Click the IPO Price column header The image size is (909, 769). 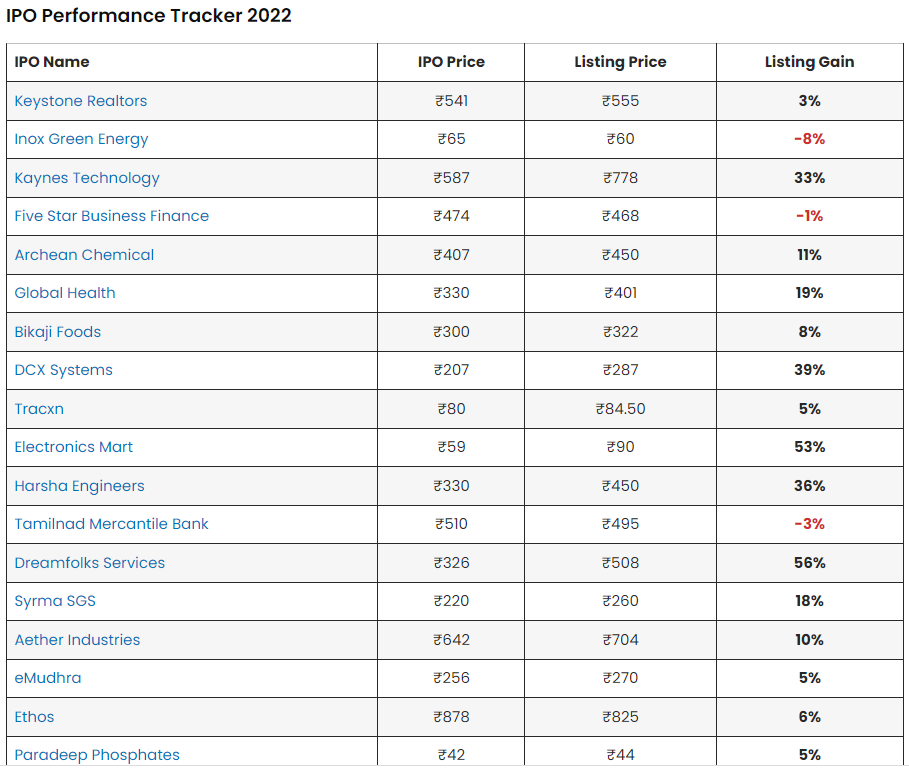(451, 62)
